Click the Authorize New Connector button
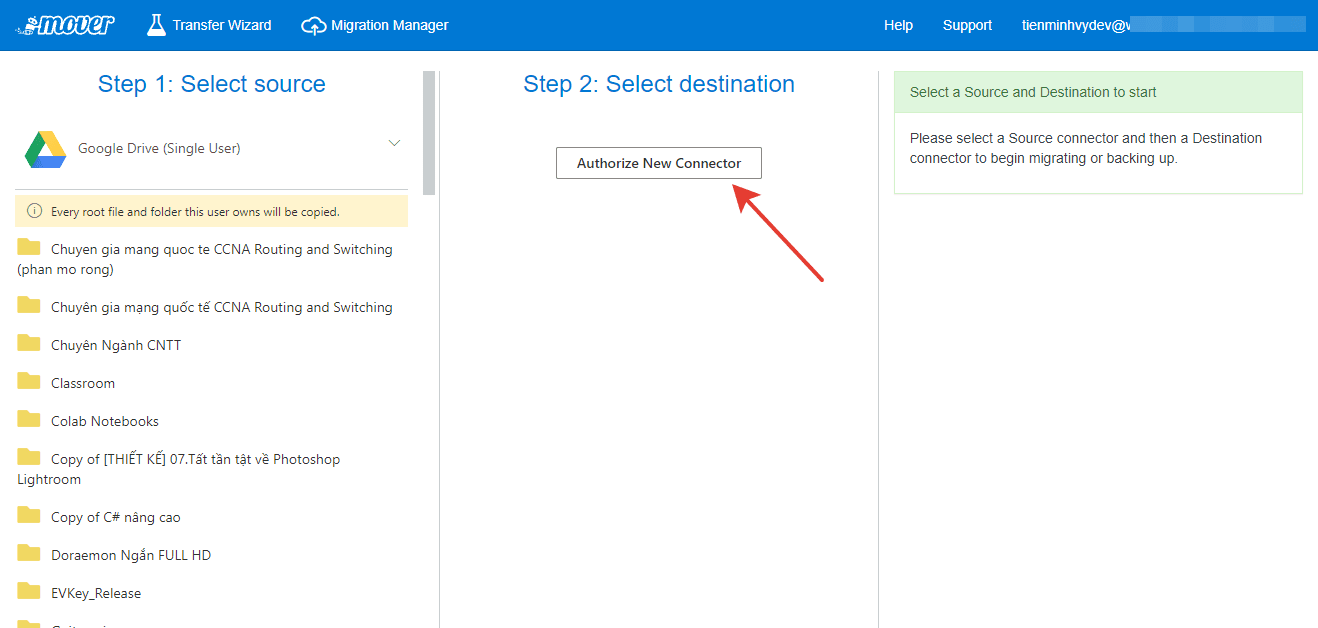The width and height of the screenshot is (1318, 628). coord(659,163)
